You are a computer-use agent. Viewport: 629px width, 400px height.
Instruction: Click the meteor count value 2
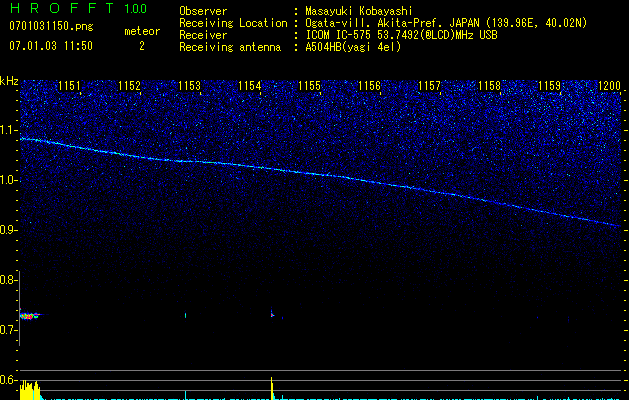(x=142, y=46)
